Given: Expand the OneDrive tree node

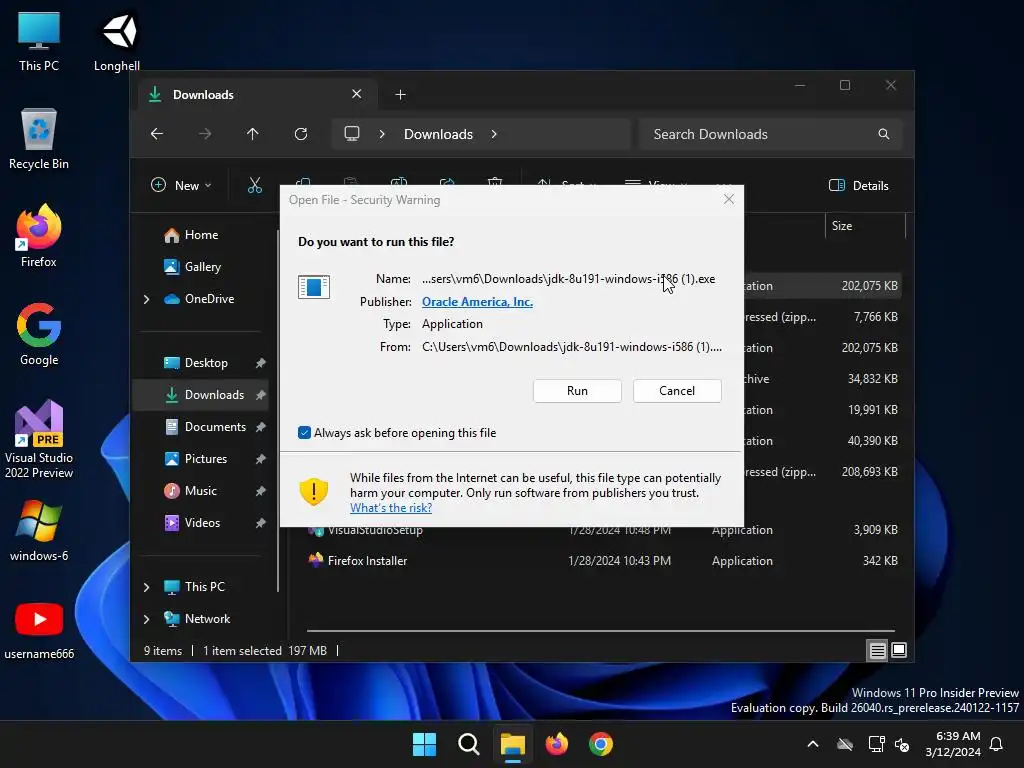Looking at the screenshot, I should click(x=146, y=299).
